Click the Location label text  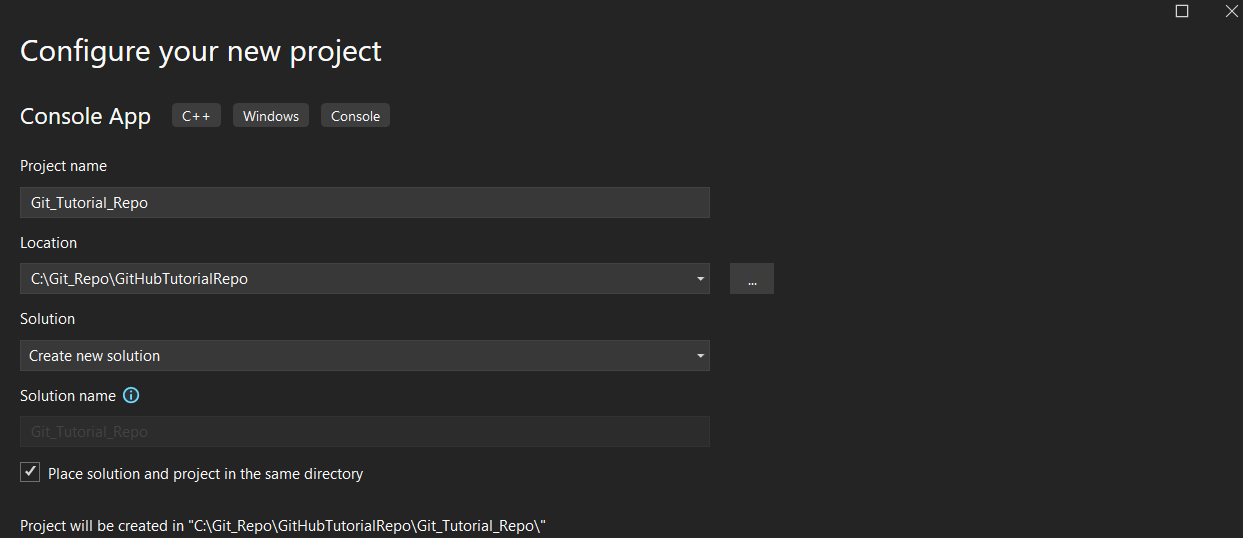pos(48,242)
